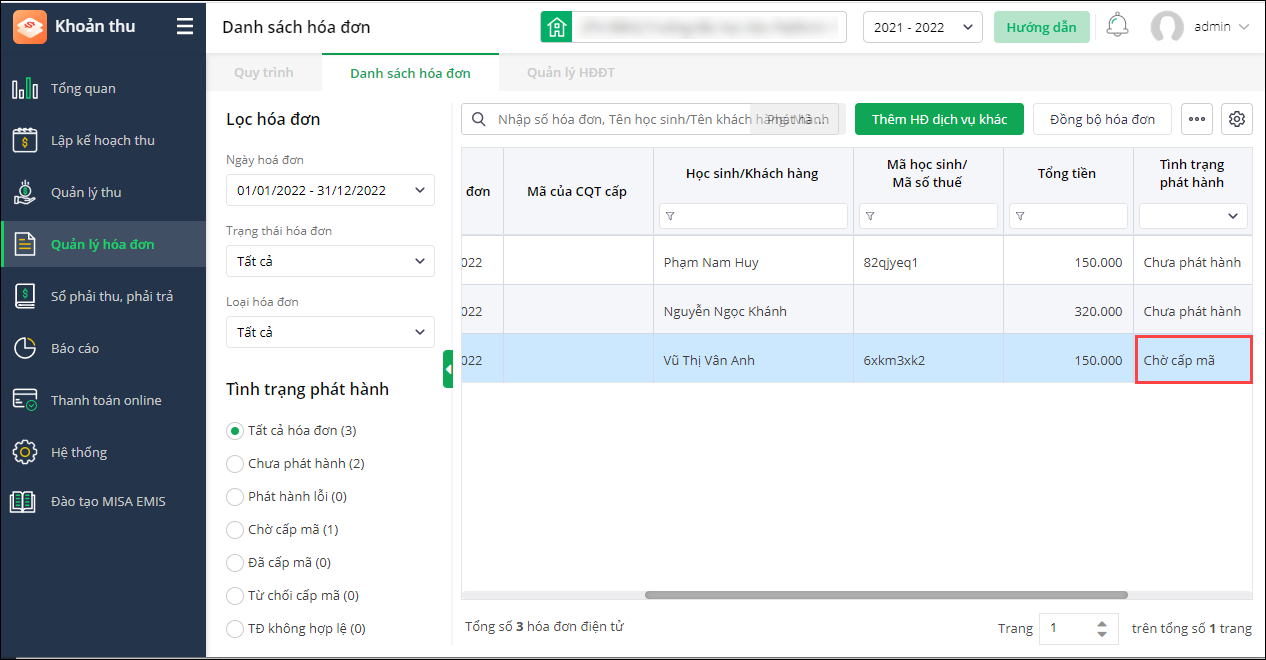1266x660 pixels.
Task: Click the hamburger menu icon
Action: point(185,27)
